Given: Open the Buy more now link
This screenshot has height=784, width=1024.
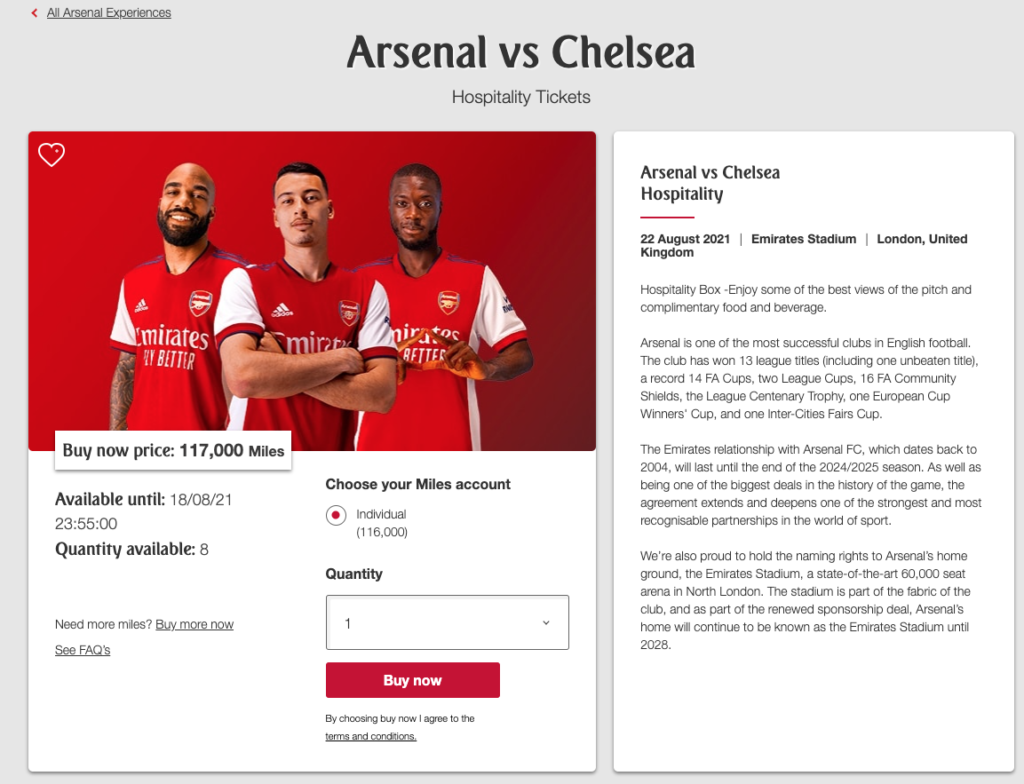Looking at the screenshot, I should (195, 625).
